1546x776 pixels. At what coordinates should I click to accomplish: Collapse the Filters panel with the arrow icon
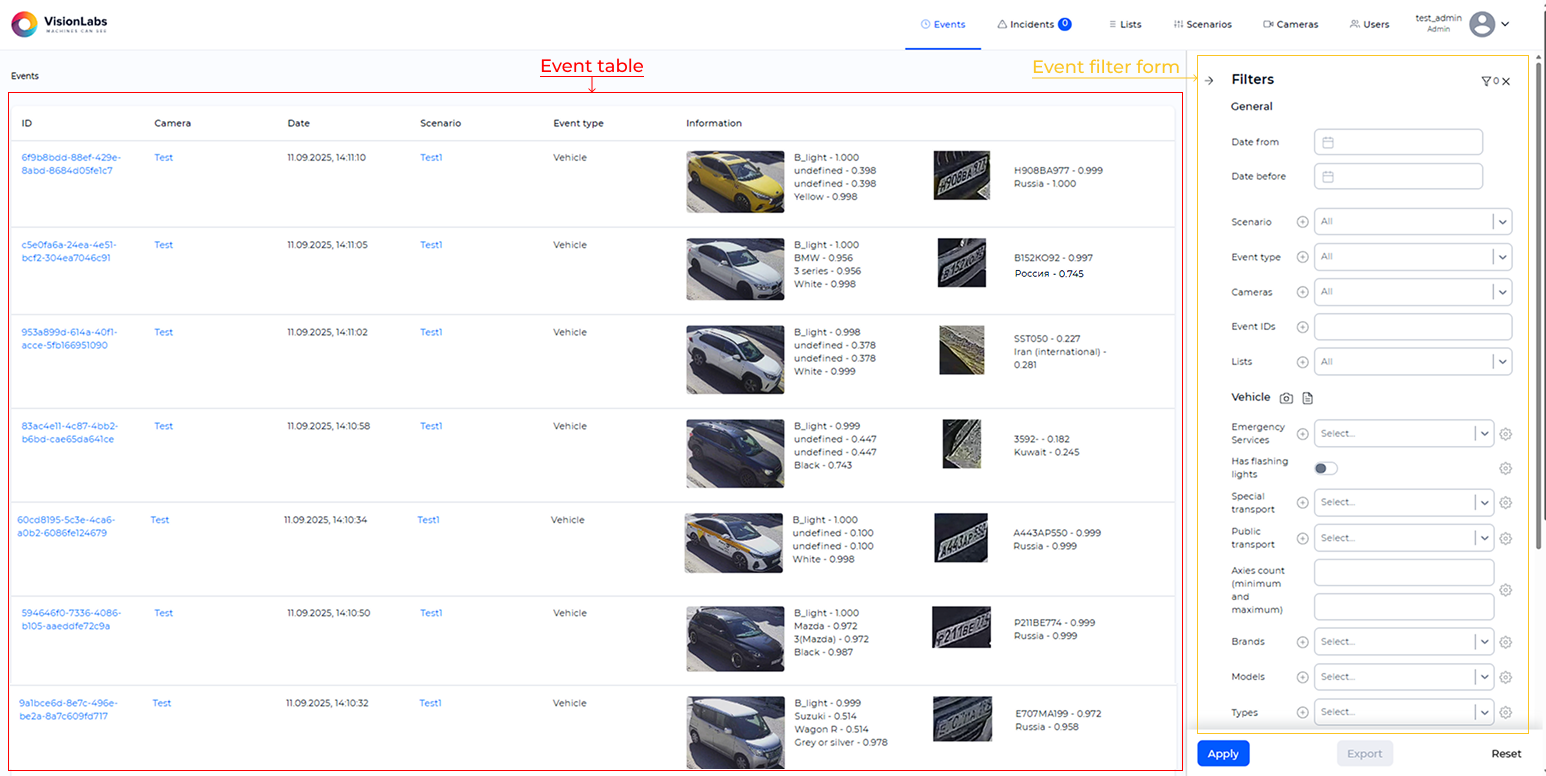tap(1209, 80)
